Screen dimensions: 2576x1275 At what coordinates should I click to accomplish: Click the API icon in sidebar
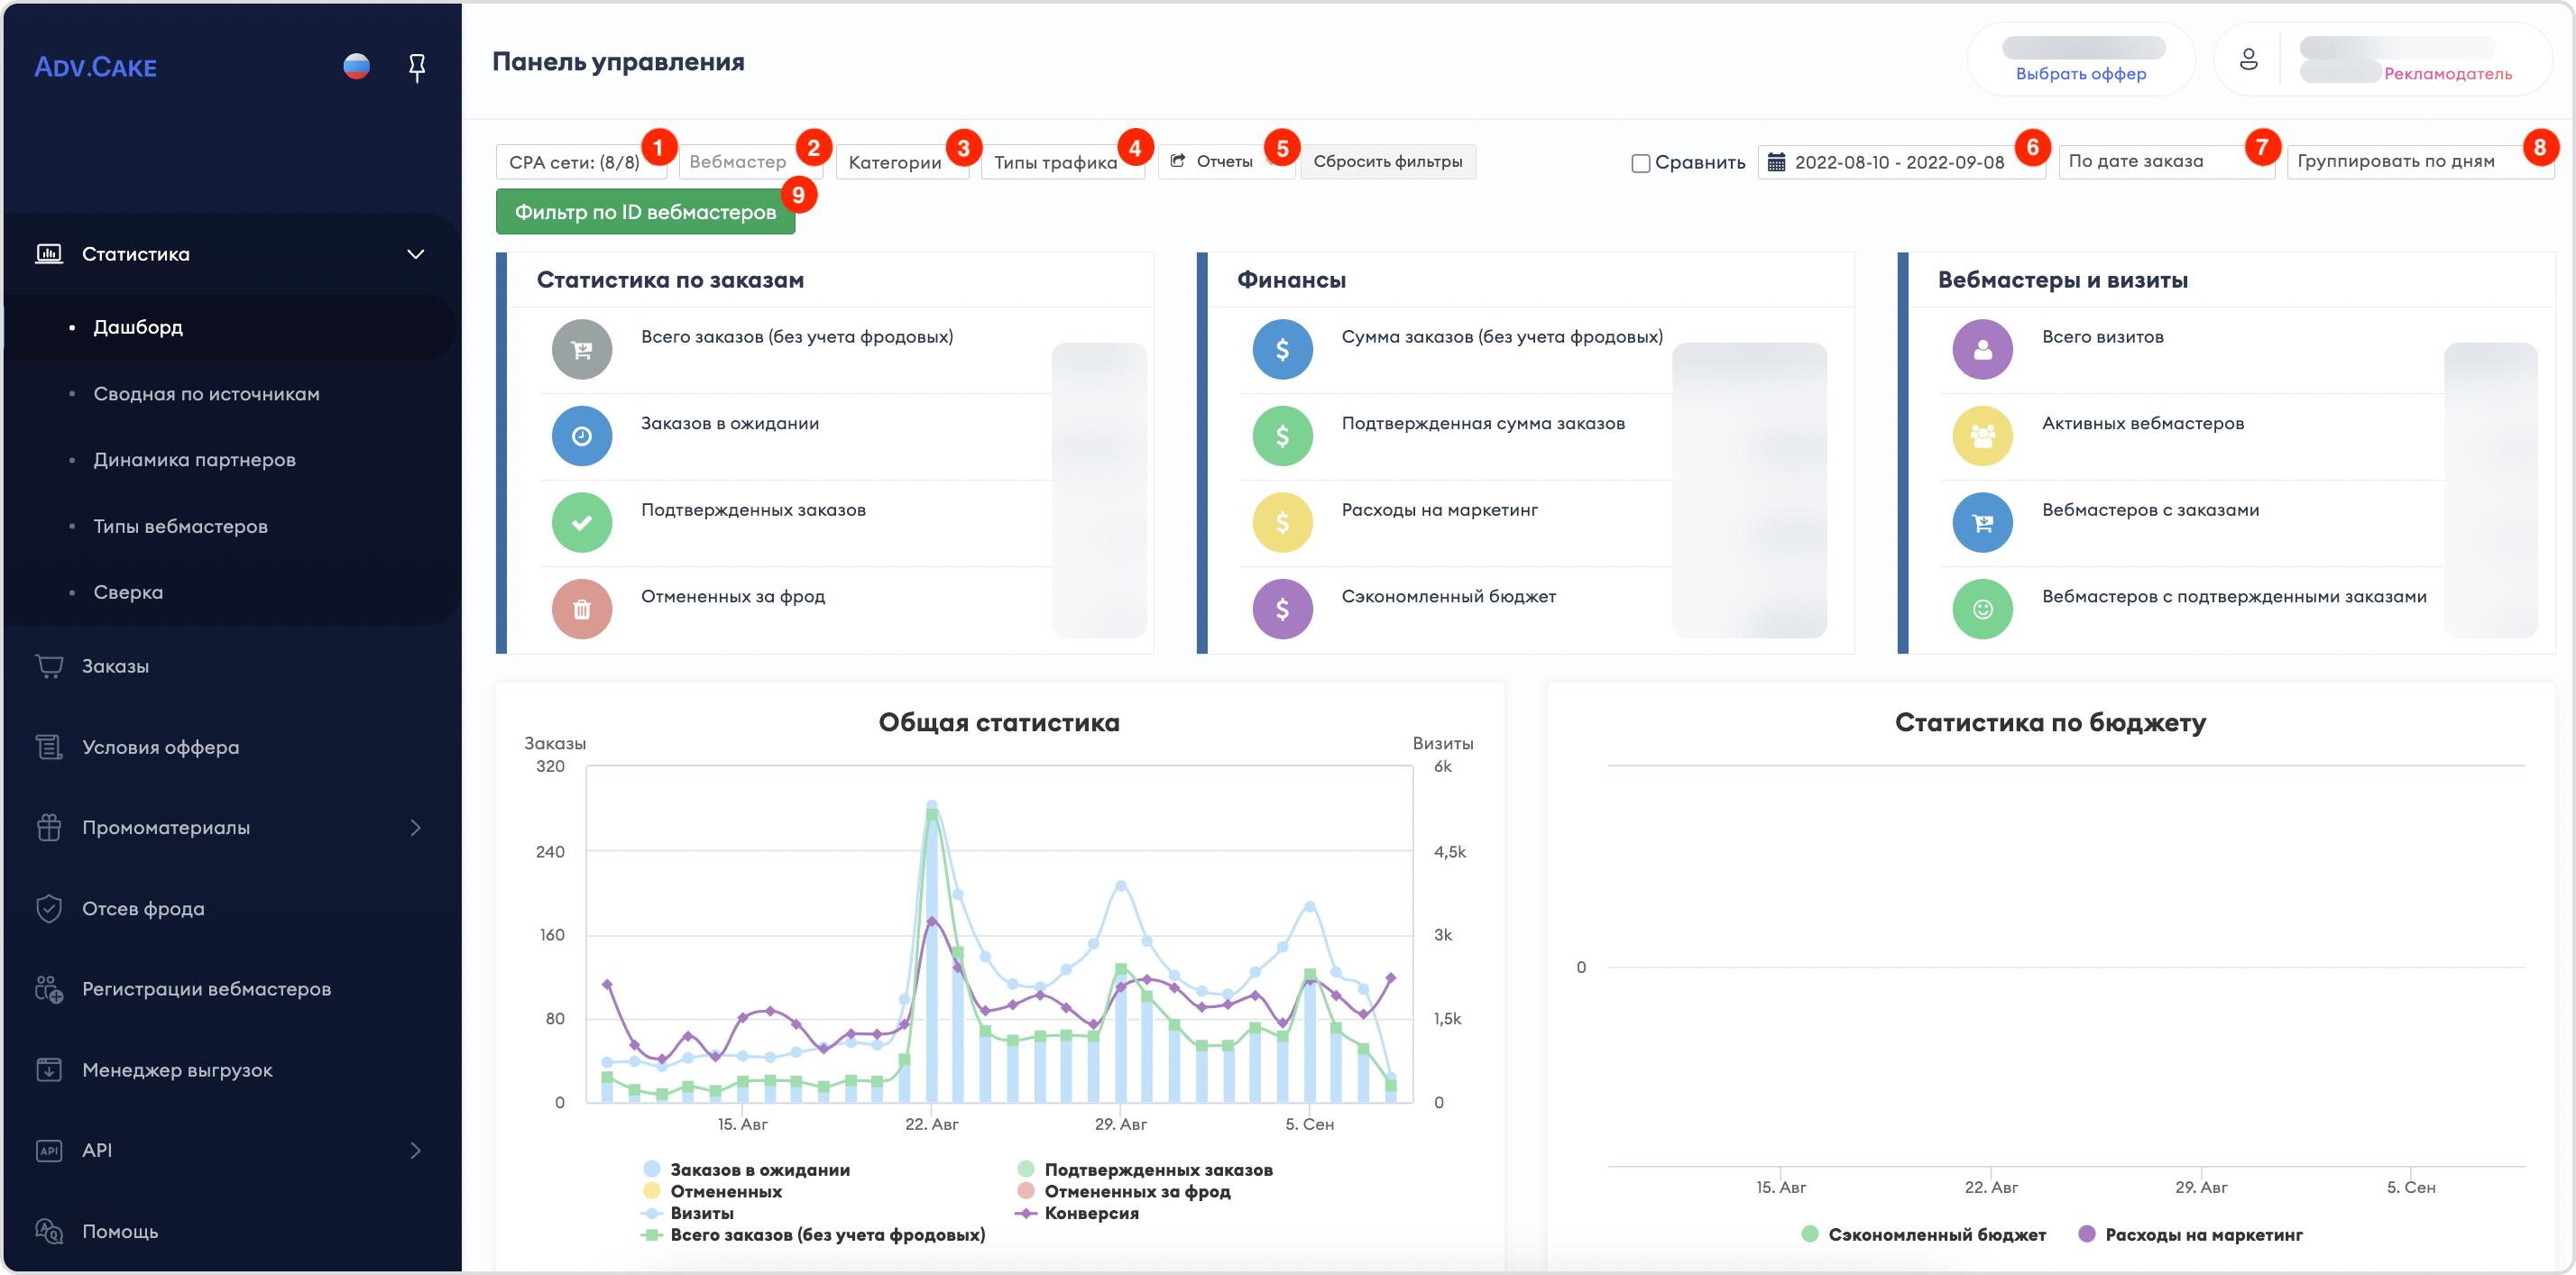click(49, 1150)
